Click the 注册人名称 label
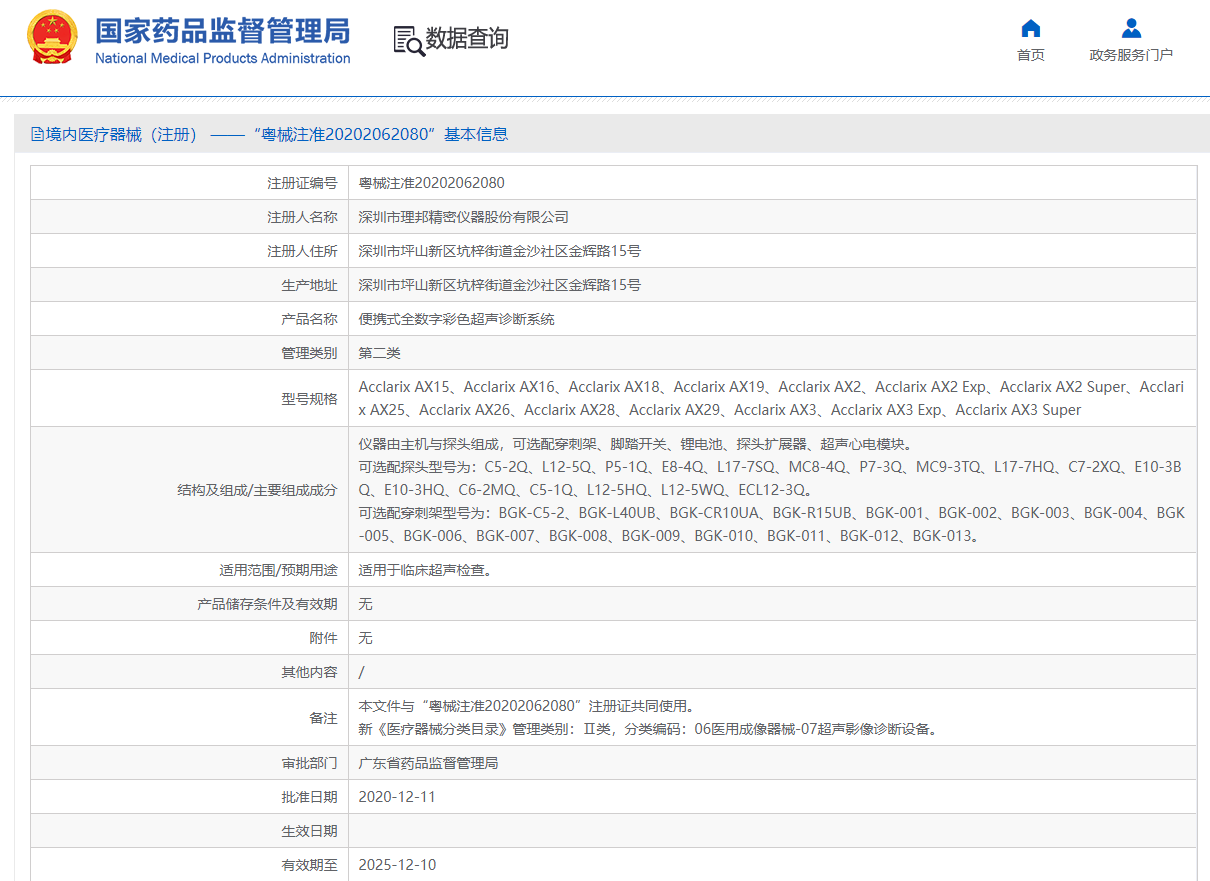 tap(302, 217)
